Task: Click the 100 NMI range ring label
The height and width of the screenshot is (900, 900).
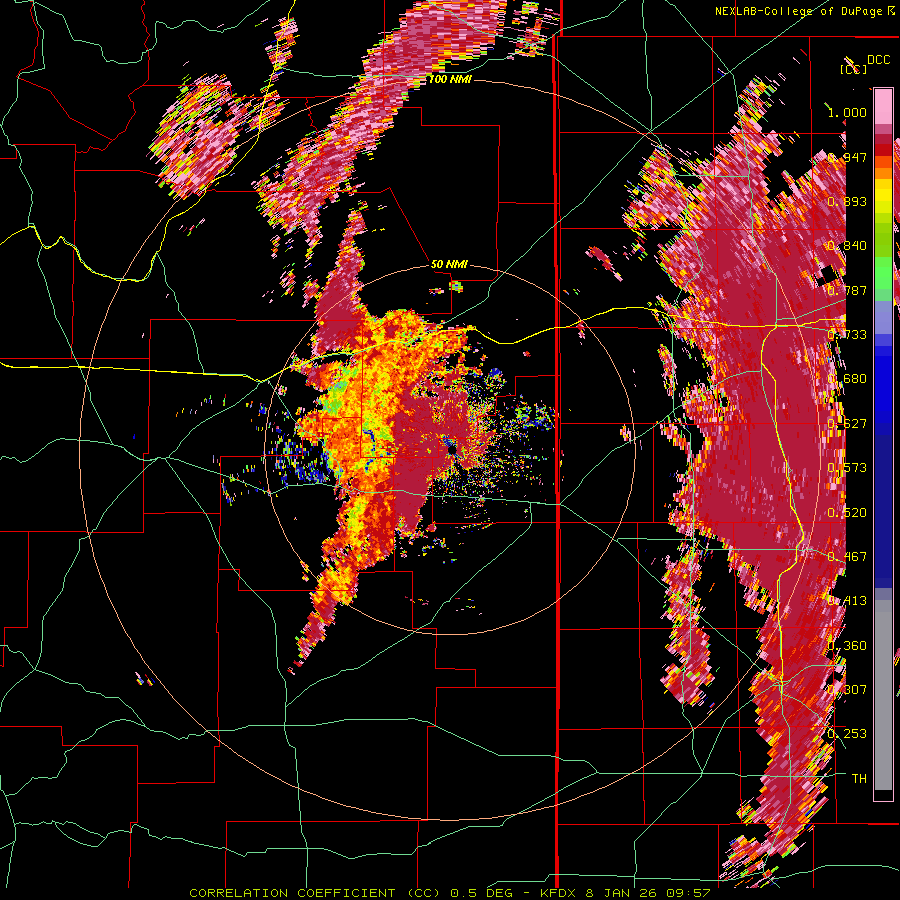Action: pos(450,79)
